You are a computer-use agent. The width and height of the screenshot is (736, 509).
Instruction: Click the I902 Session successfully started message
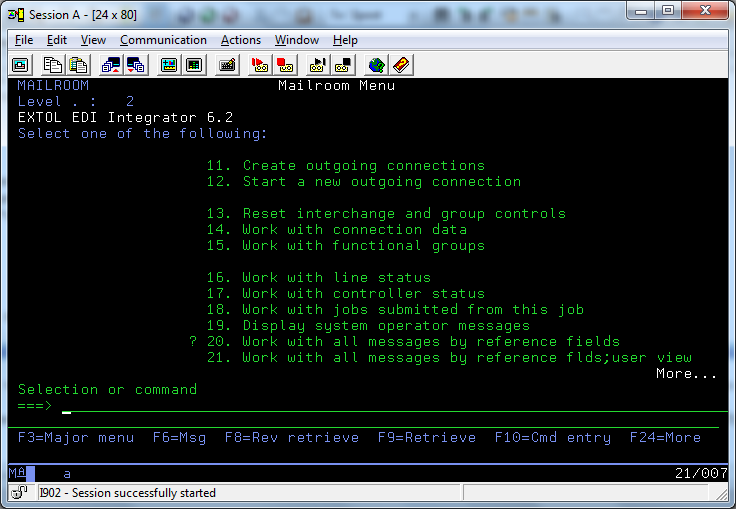128,493
